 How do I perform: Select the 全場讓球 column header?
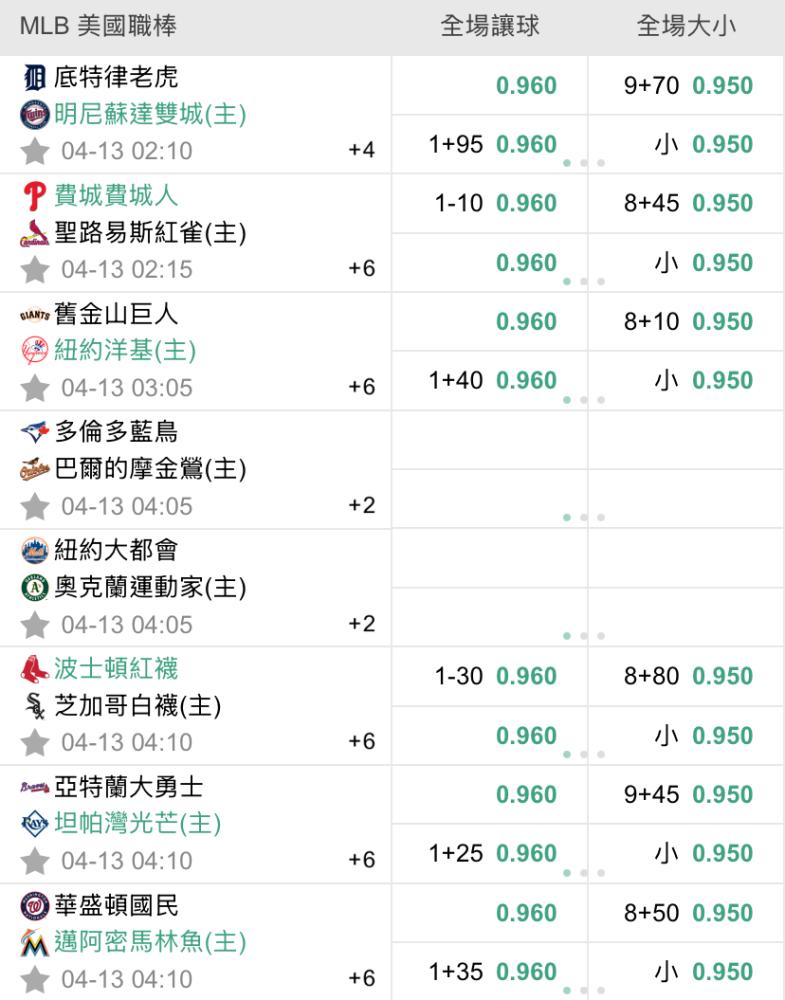pyautogui.click(x=490, y=27)
